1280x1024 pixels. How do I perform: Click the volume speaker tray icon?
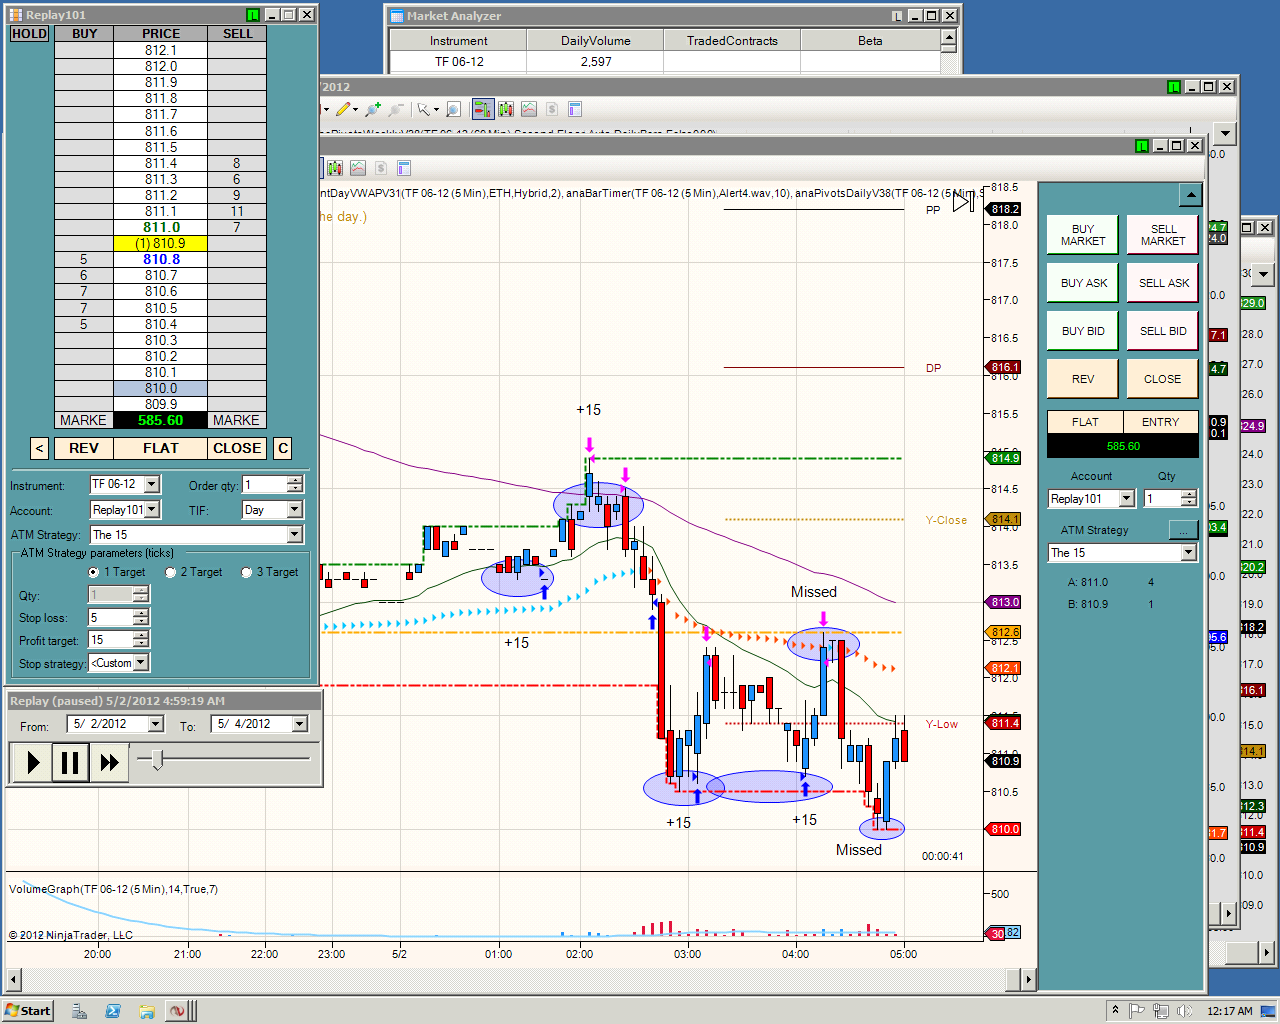click(1185, 1011)
